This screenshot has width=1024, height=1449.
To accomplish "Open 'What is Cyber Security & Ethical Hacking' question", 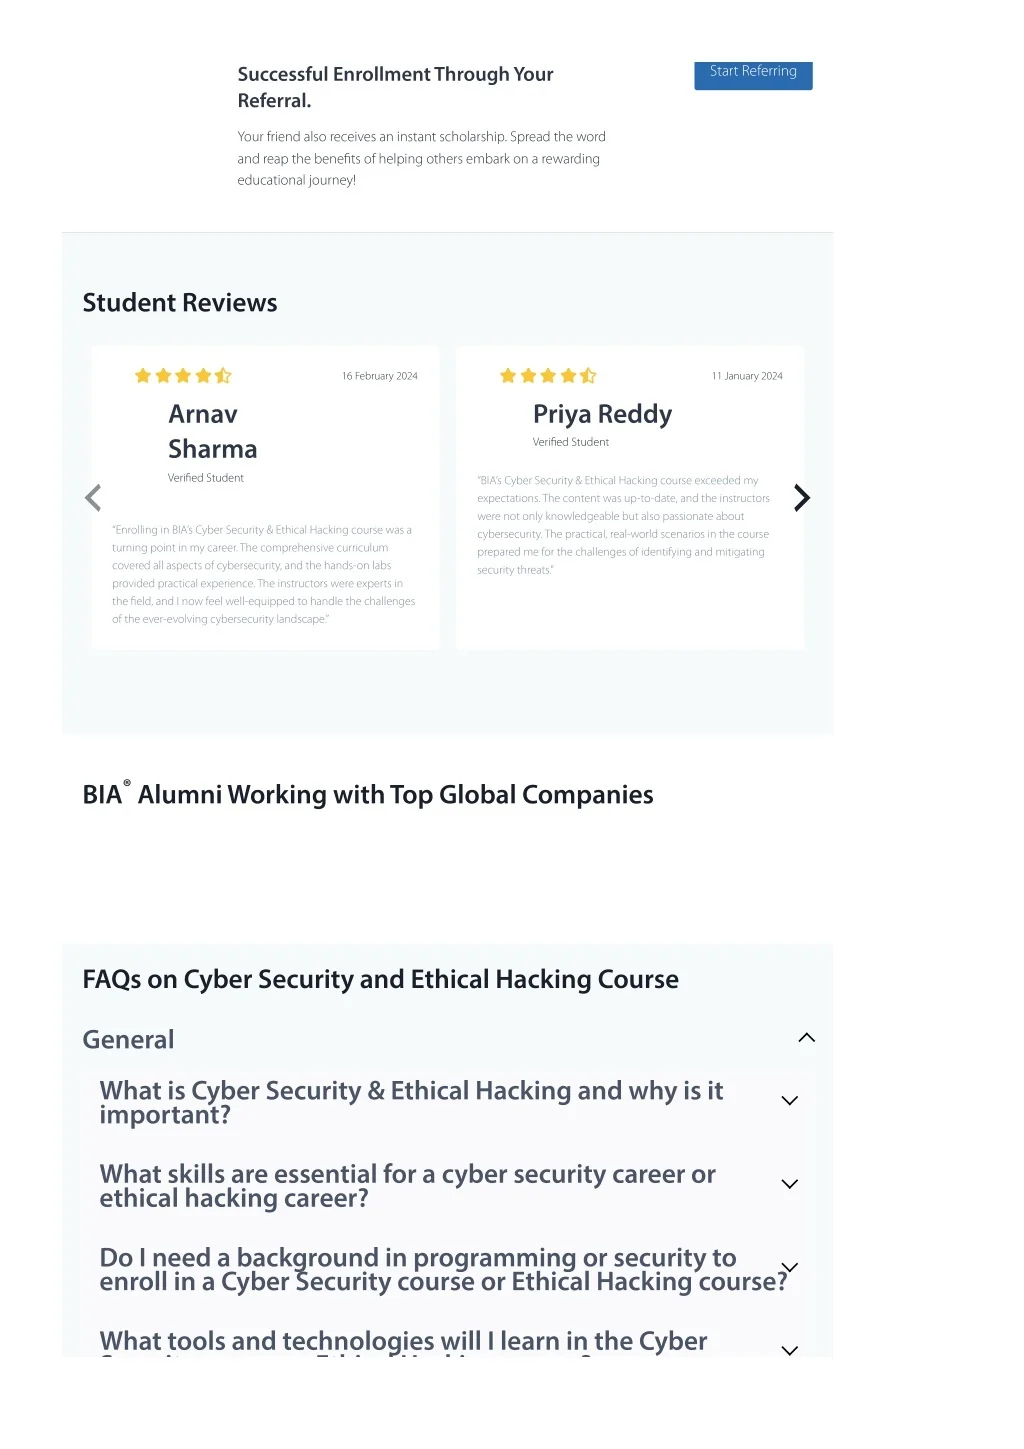I will coord(411,1102).
